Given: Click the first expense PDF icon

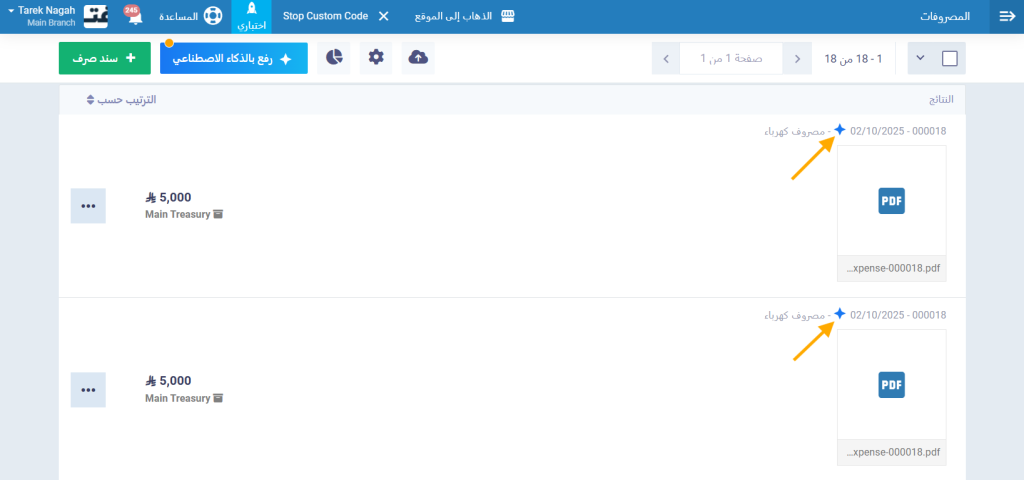Looking at the screenshot, I should (891, 201).
